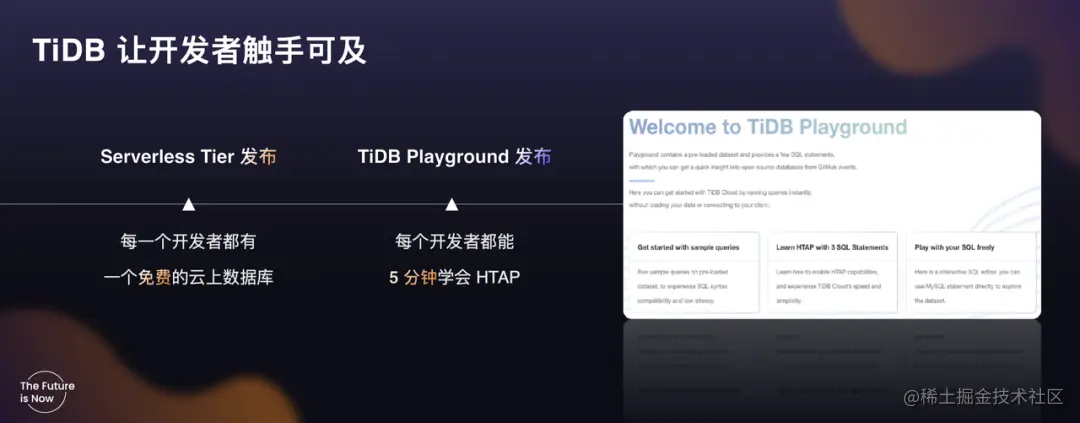Open the "Play with your SQL freely" card

[971, 272]
